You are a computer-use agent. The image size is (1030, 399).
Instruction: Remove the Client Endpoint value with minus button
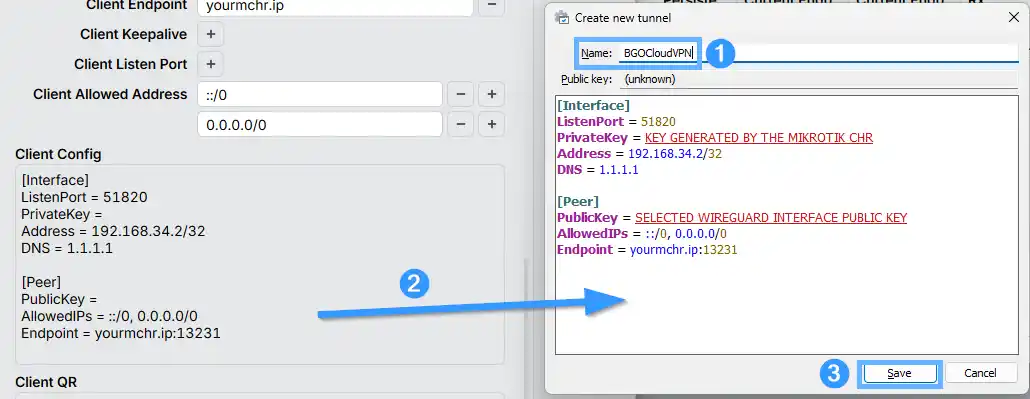point(491,8)
